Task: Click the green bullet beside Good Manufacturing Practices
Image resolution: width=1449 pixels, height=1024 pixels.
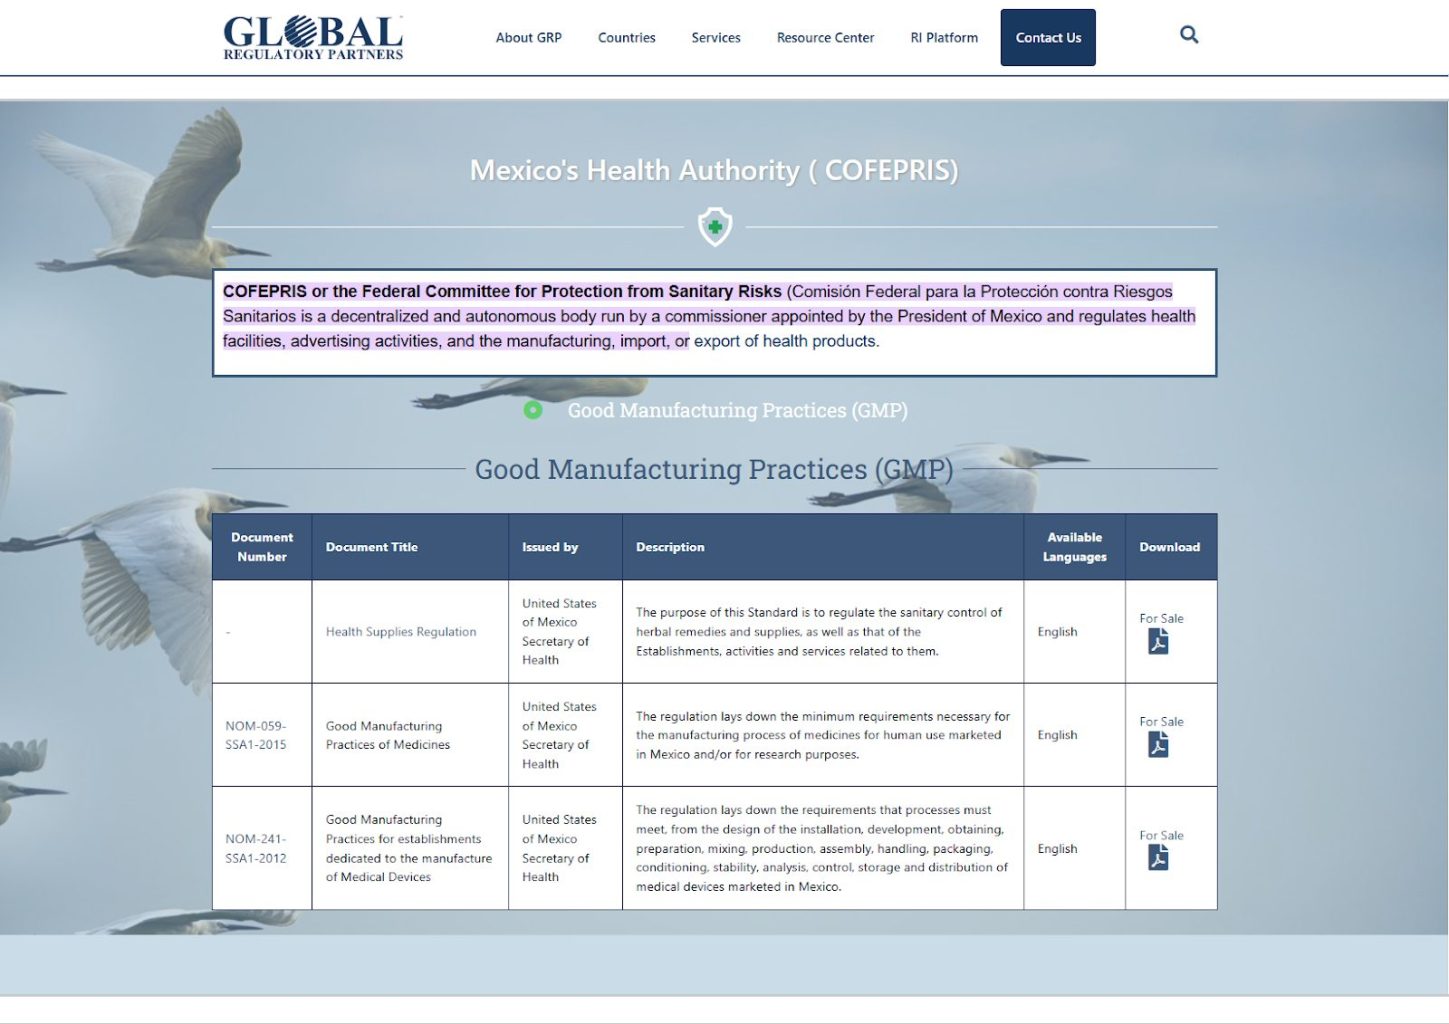Action: coord(533,410)
